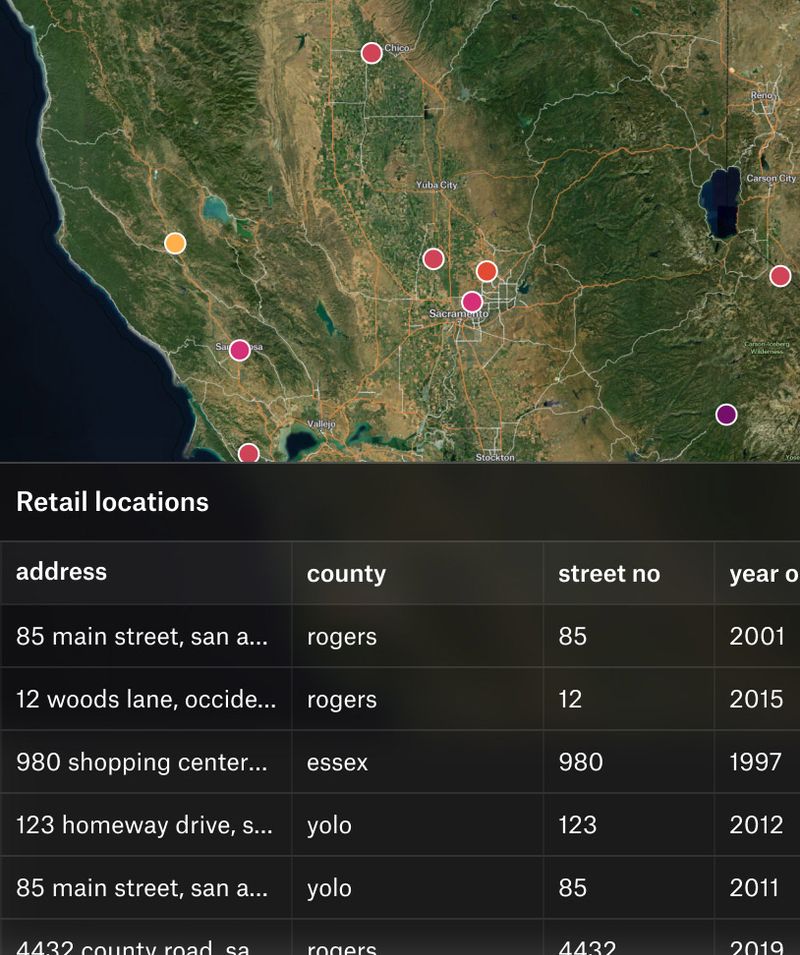Sort the table by the county column
The height and width of the screenshot is (955, 800).
click(345, 574)
